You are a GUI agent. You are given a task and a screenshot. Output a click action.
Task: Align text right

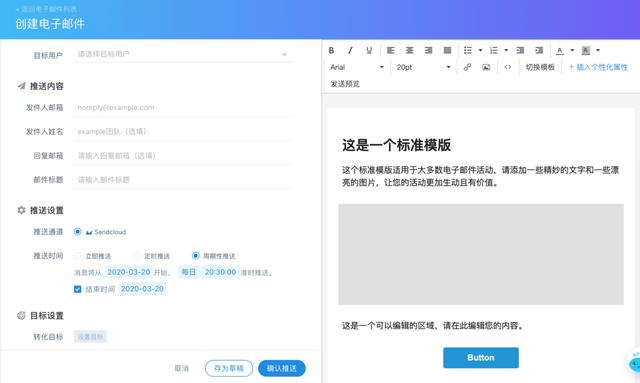pos(428,50)
